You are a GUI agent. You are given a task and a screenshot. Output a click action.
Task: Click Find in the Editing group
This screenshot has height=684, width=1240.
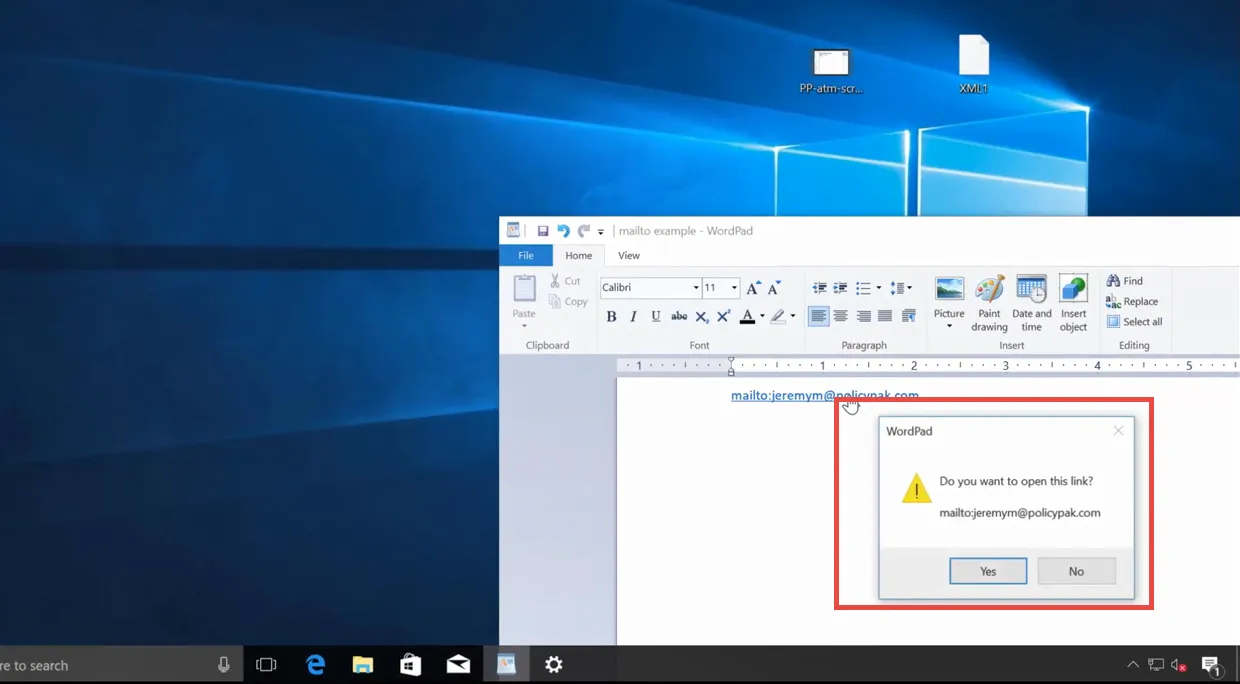1124,281
